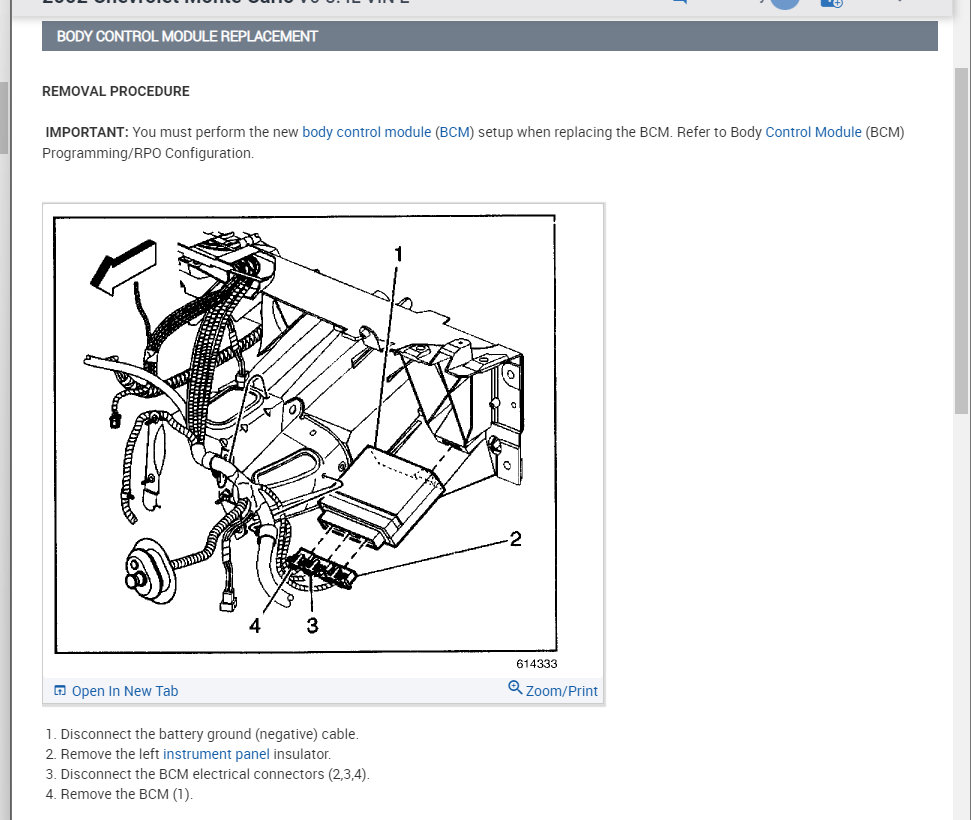
Task: Click step 'Disconnect the BCM electrical connectors (2,3,4).'
Action: 215,774
